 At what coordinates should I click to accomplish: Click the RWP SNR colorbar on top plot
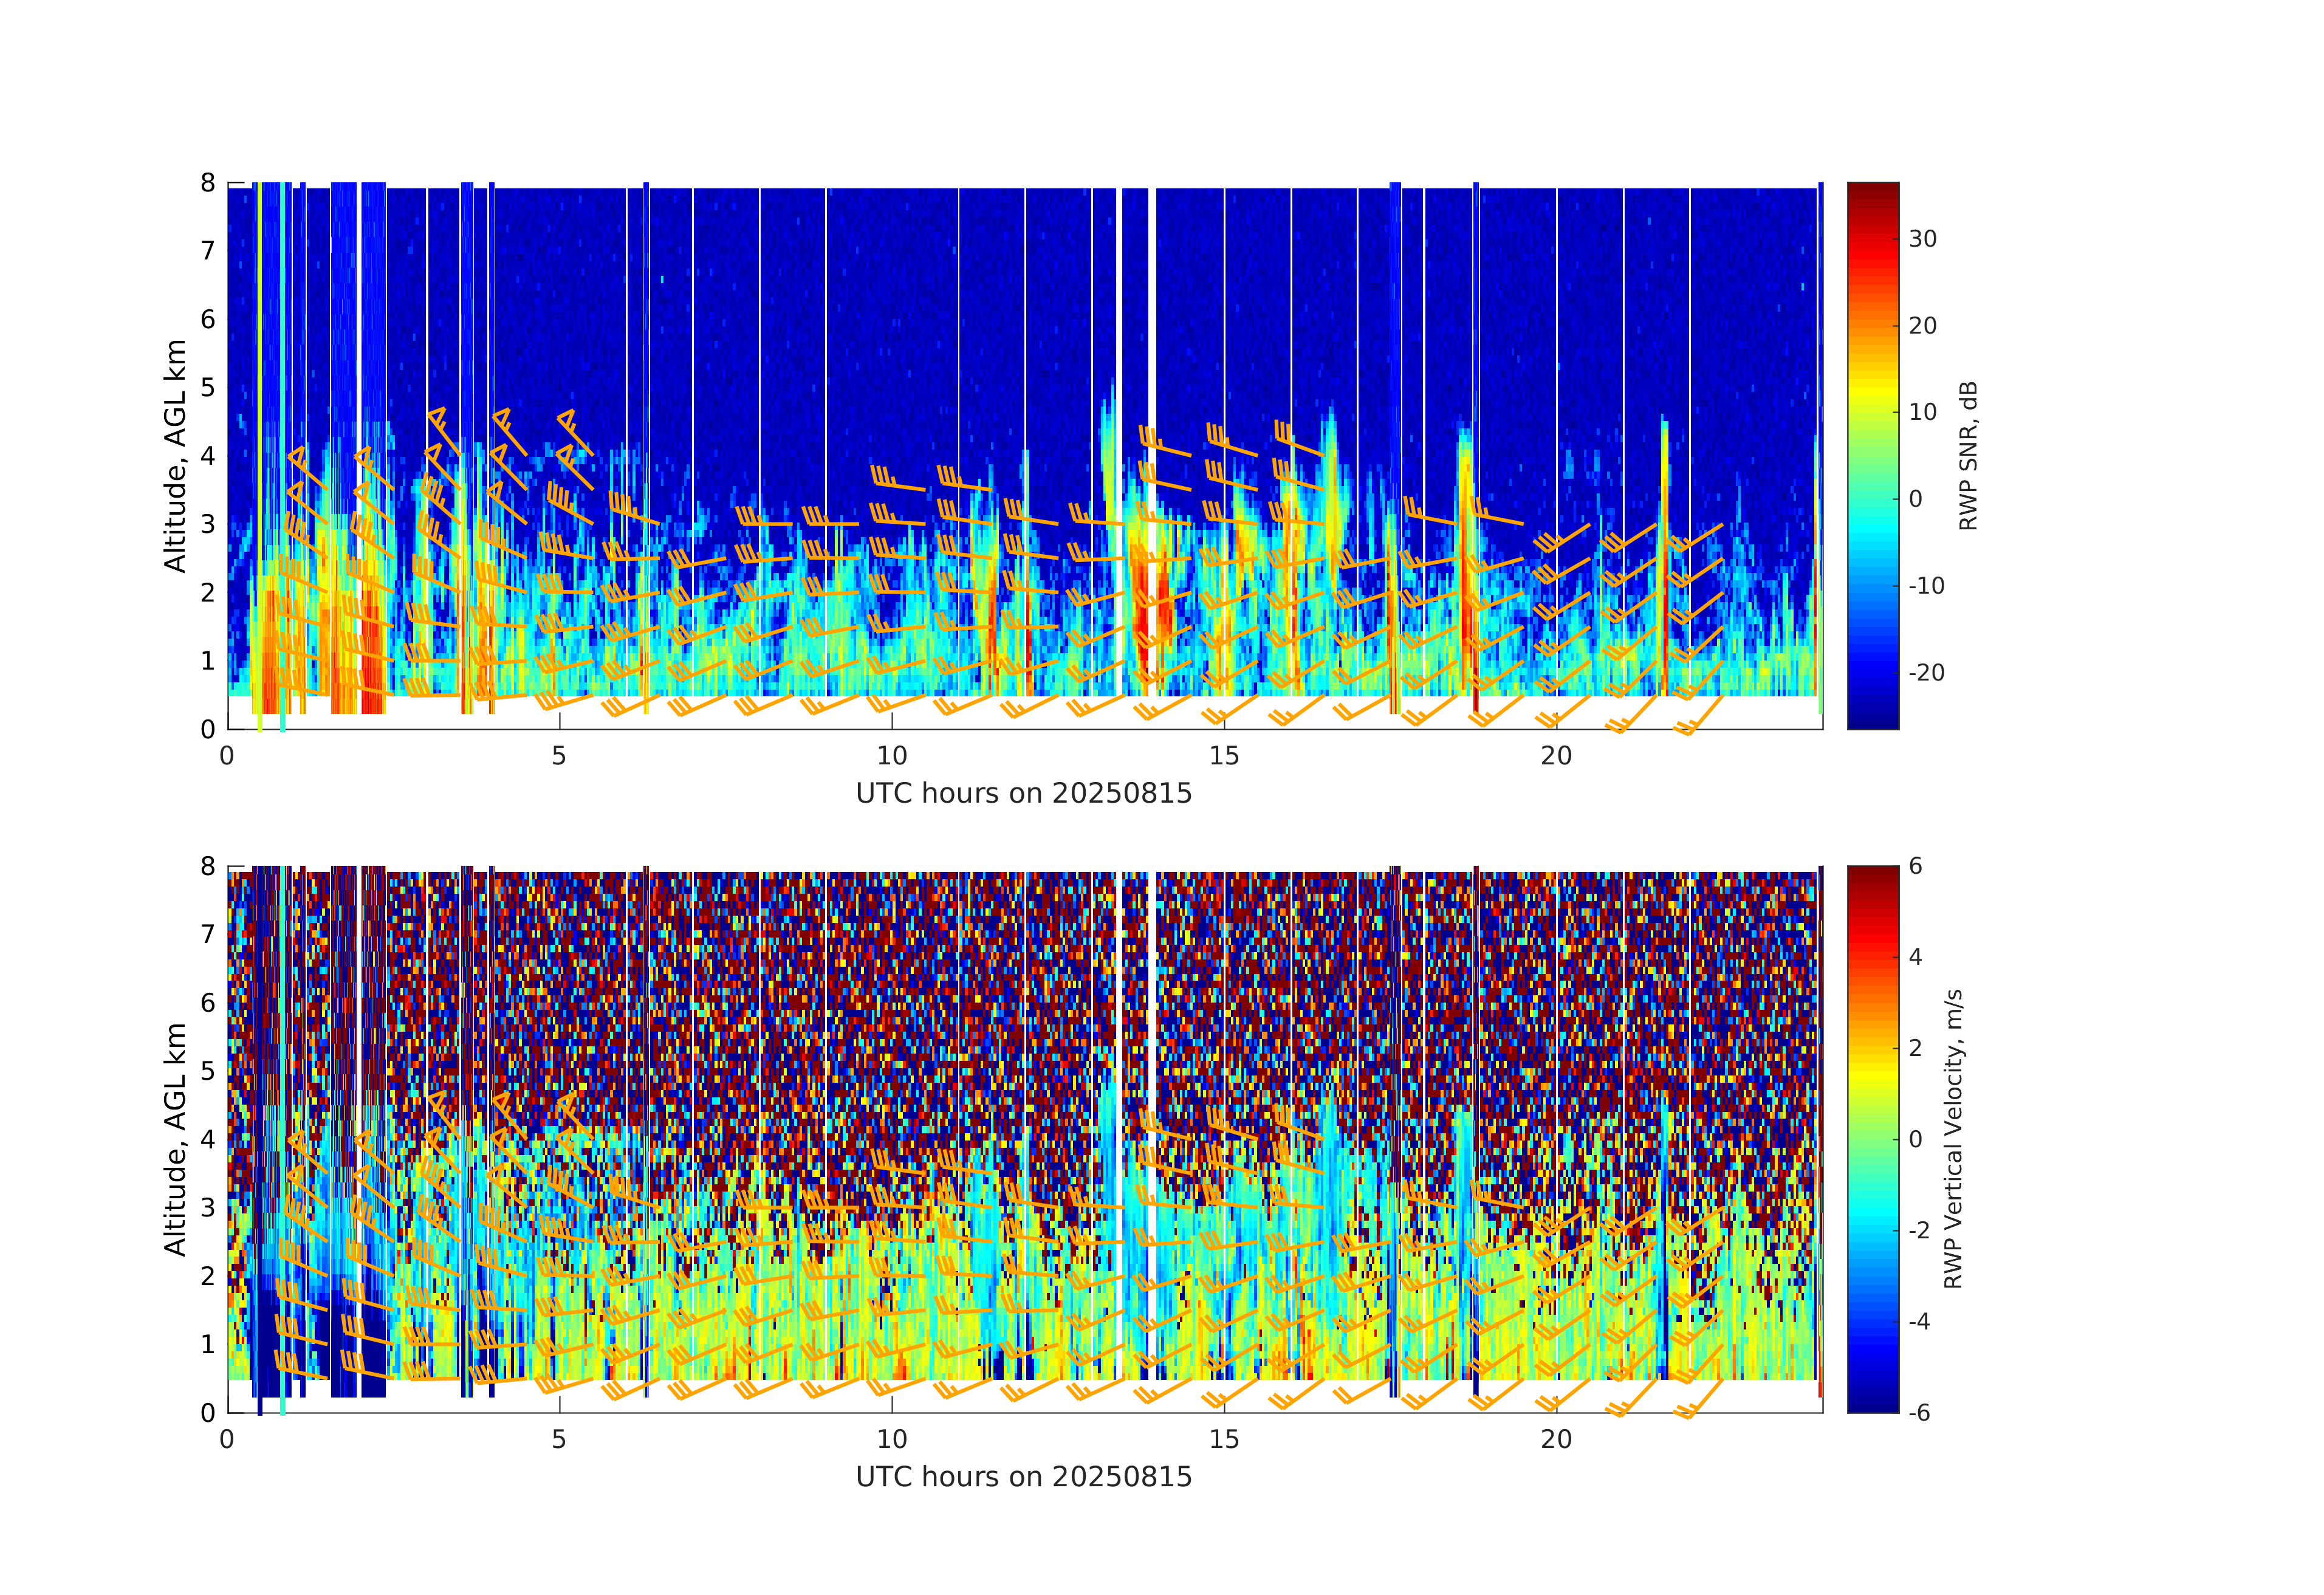pos(1872,455)
